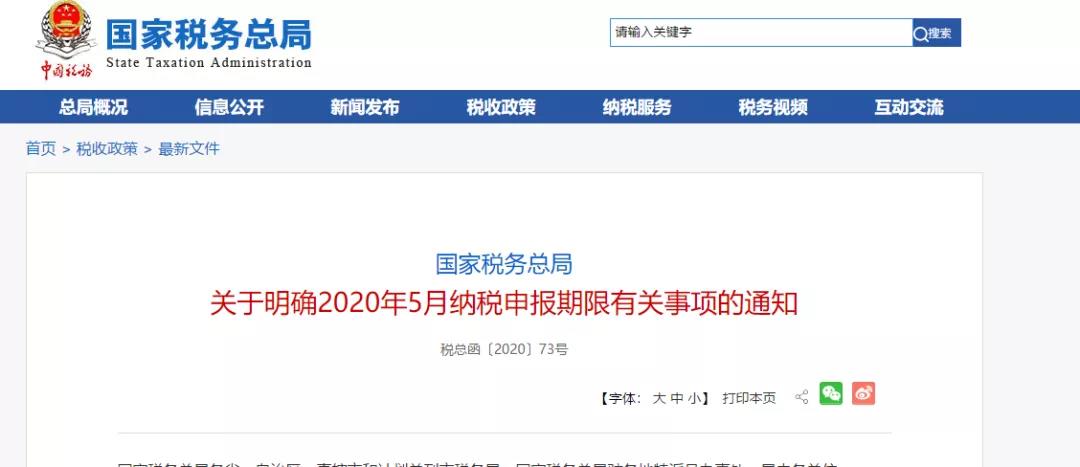The image size is (1080, 467).
Task: Open the 总局概况 menu
Action: coord(93,107)
